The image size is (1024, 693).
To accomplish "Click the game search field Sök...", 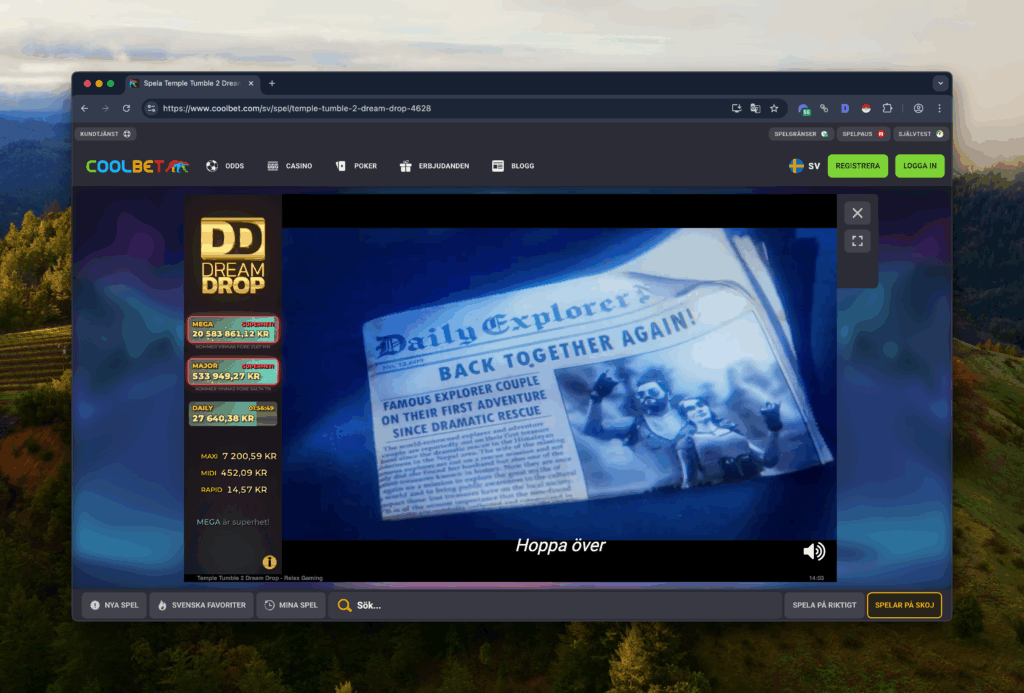I will pos(555,605).
